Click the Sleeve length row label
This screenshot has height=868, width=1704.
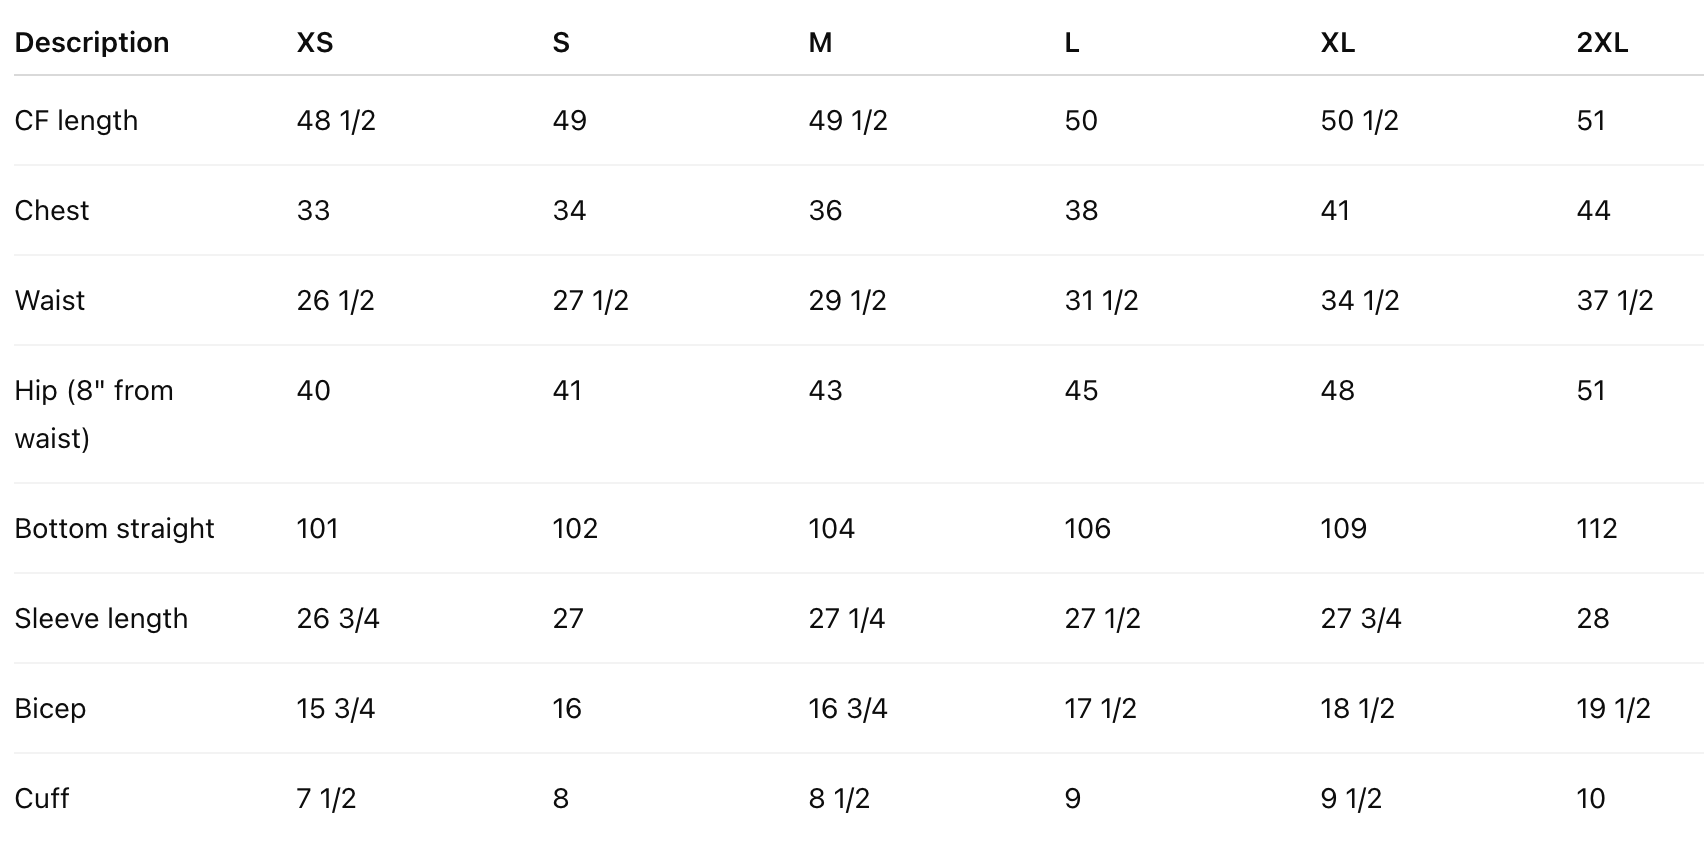101,619
